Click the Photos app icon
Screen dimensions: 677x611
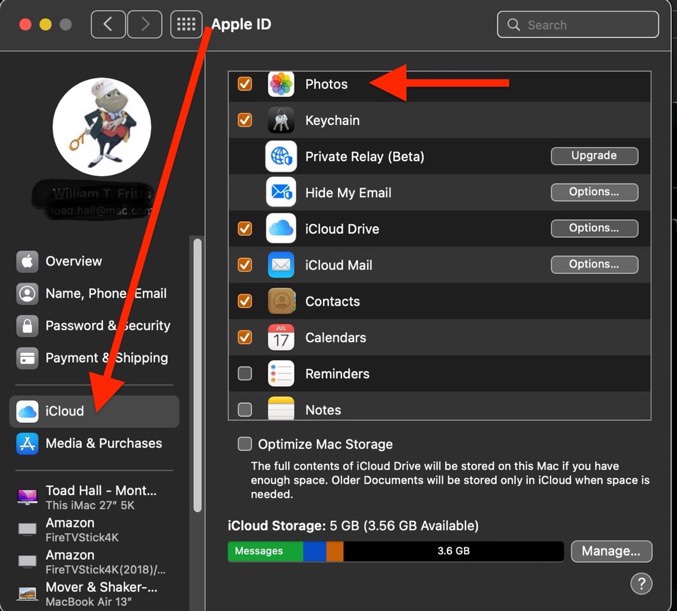pyautogui.click(x=281, y=84)
